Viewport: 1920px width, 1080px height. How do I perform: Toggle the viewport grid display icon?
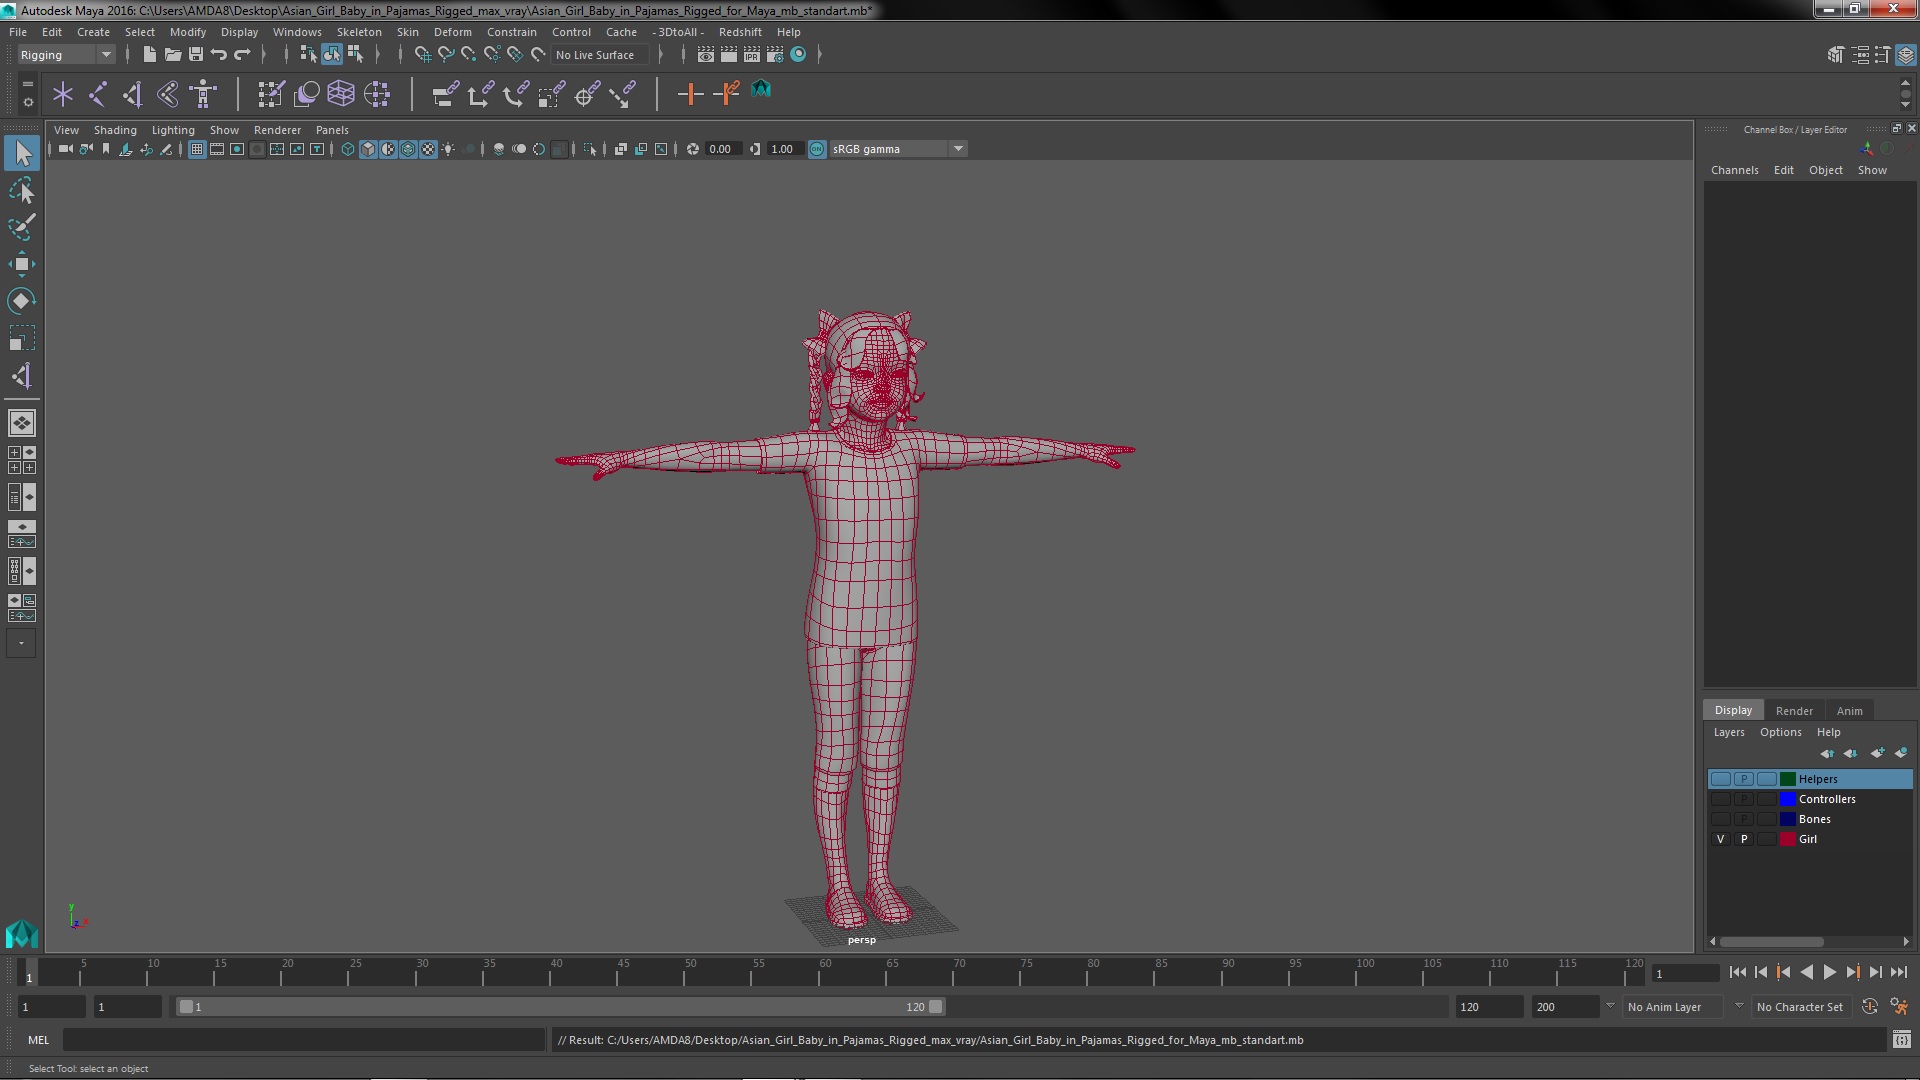click(196, 149)
